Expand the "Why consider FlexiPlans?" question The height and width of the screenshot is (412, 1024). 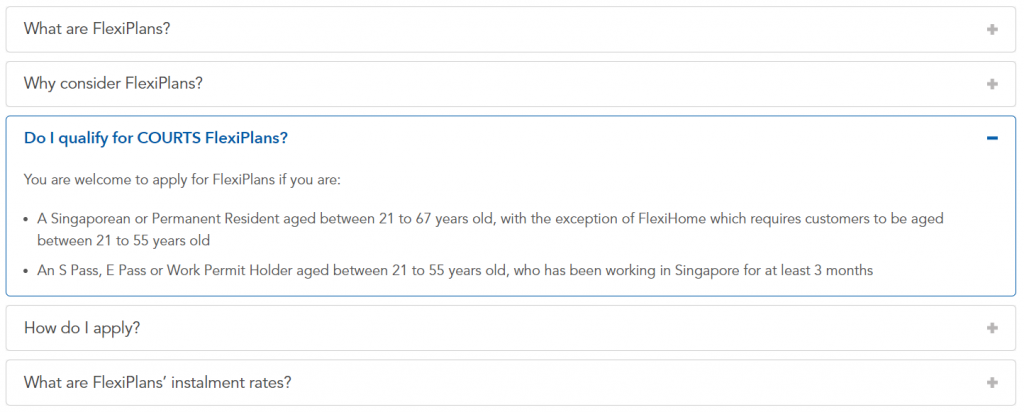click(x=113, y=84)
